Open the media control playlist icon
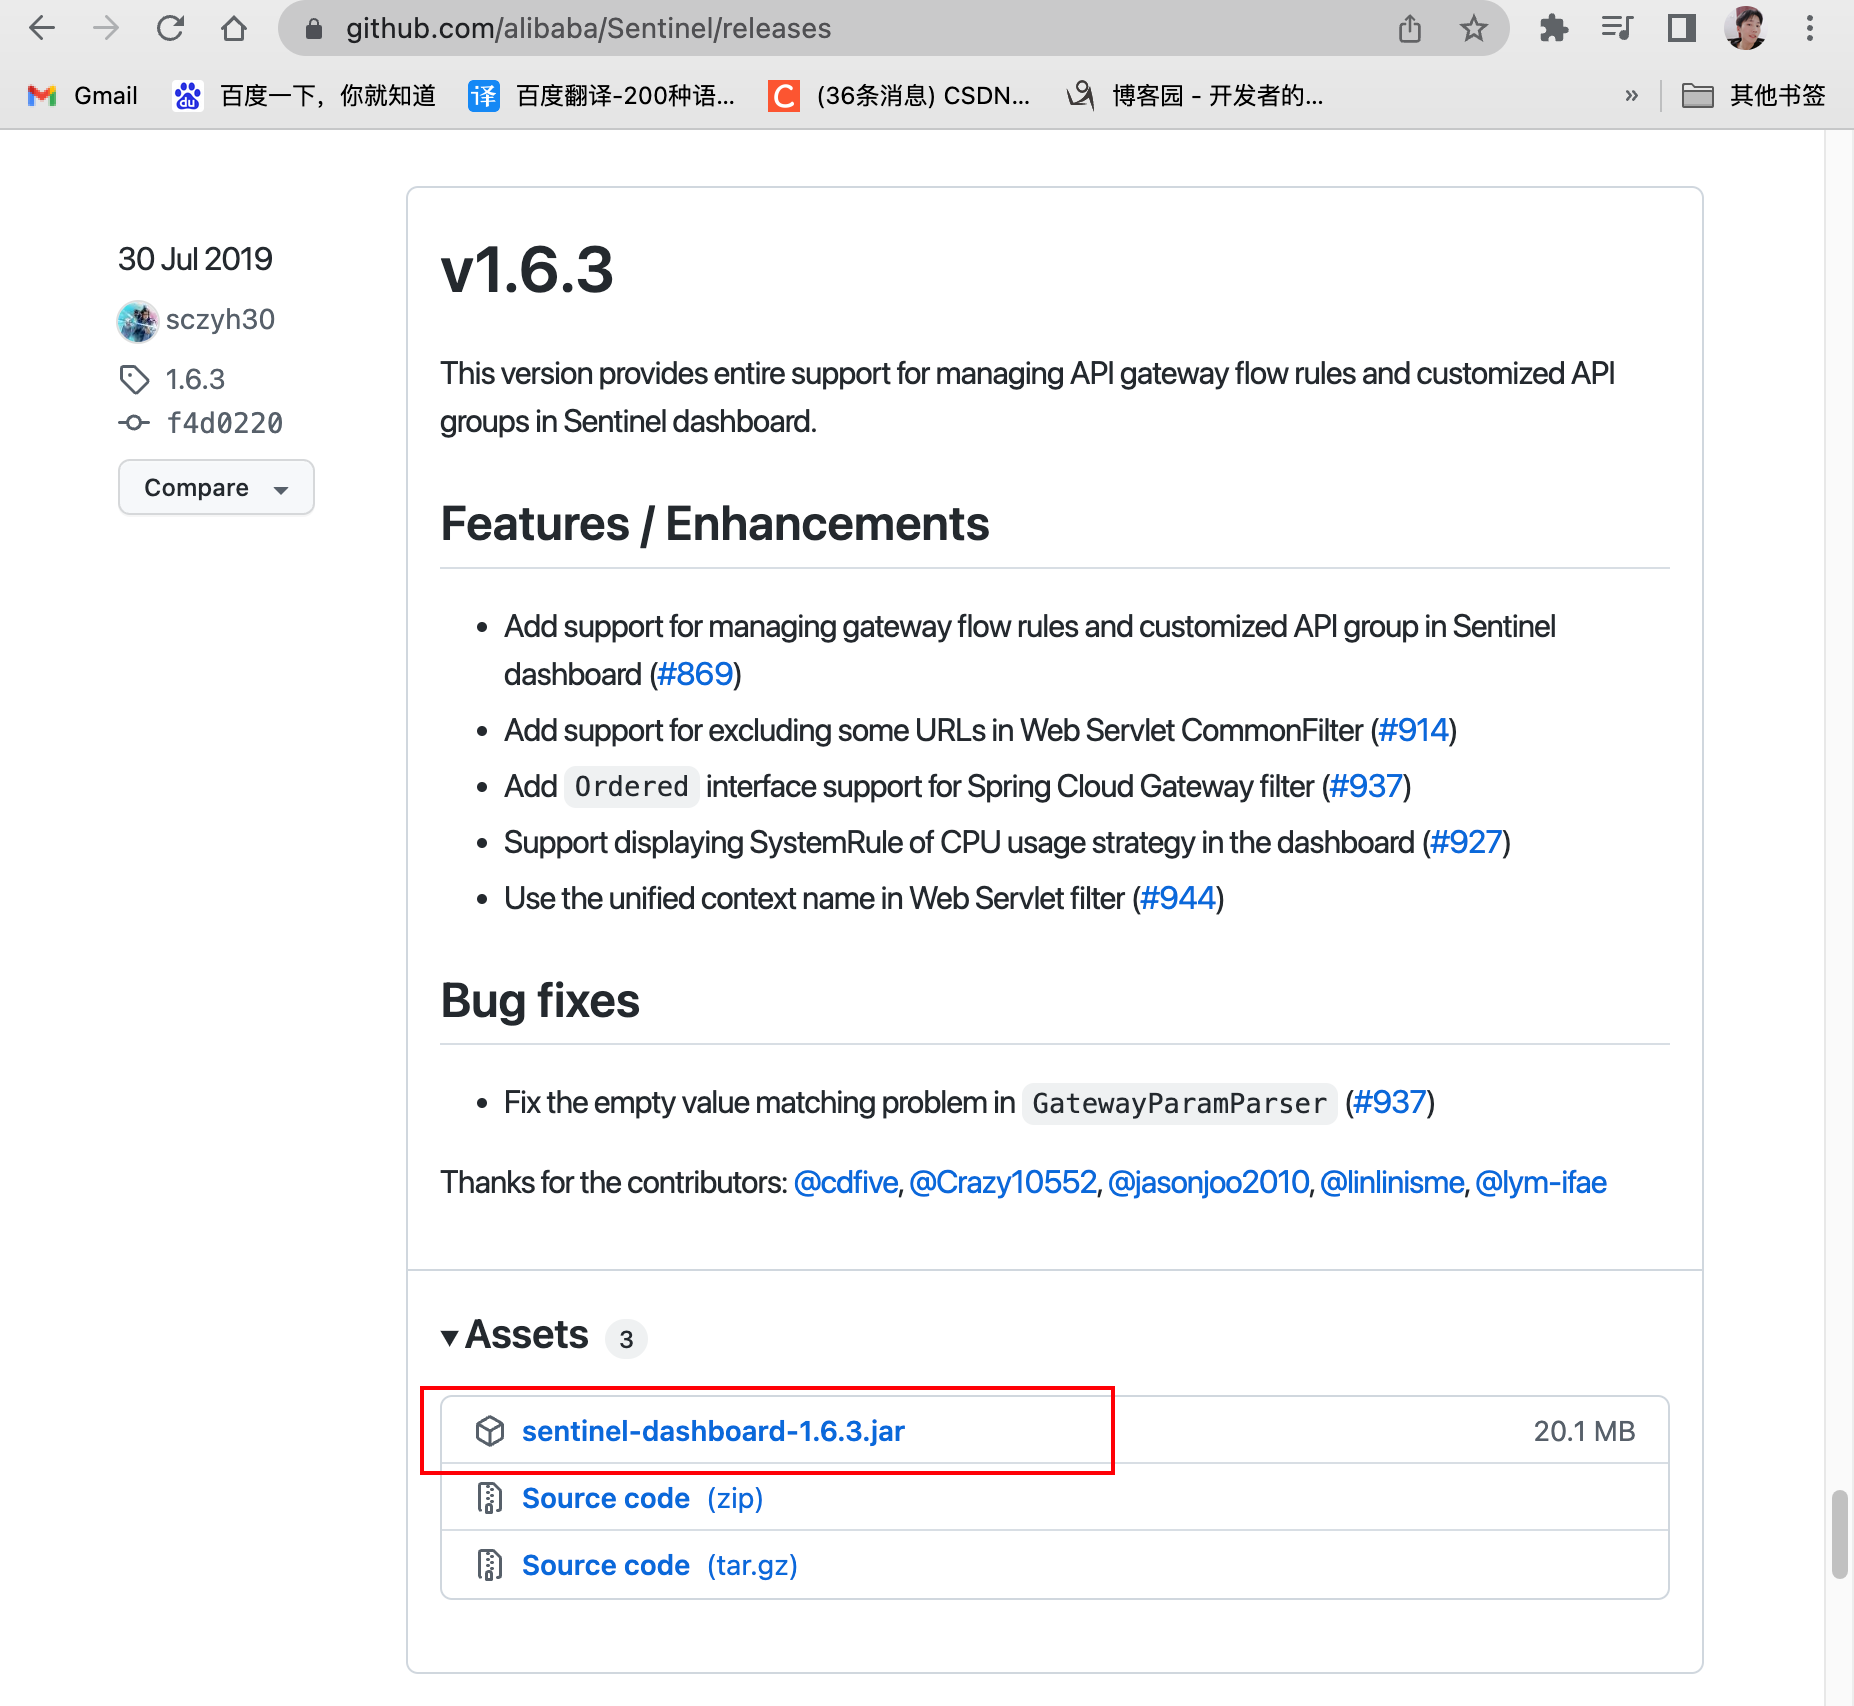The width and height of the screenshot is (1854, 1706). tap(1617, 28)
